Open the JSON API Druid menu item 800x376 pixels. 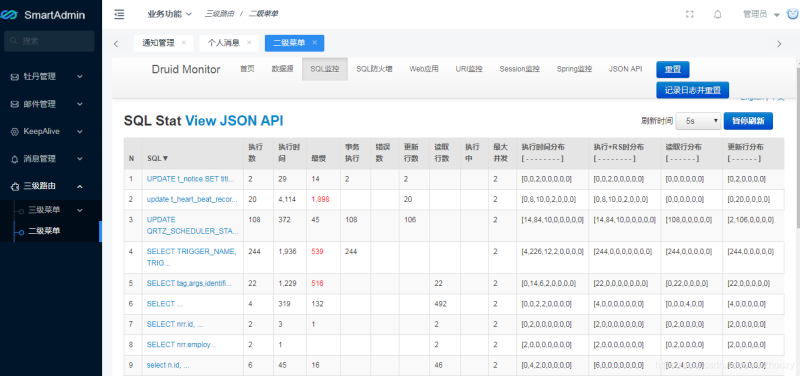[x=625, y=69]
